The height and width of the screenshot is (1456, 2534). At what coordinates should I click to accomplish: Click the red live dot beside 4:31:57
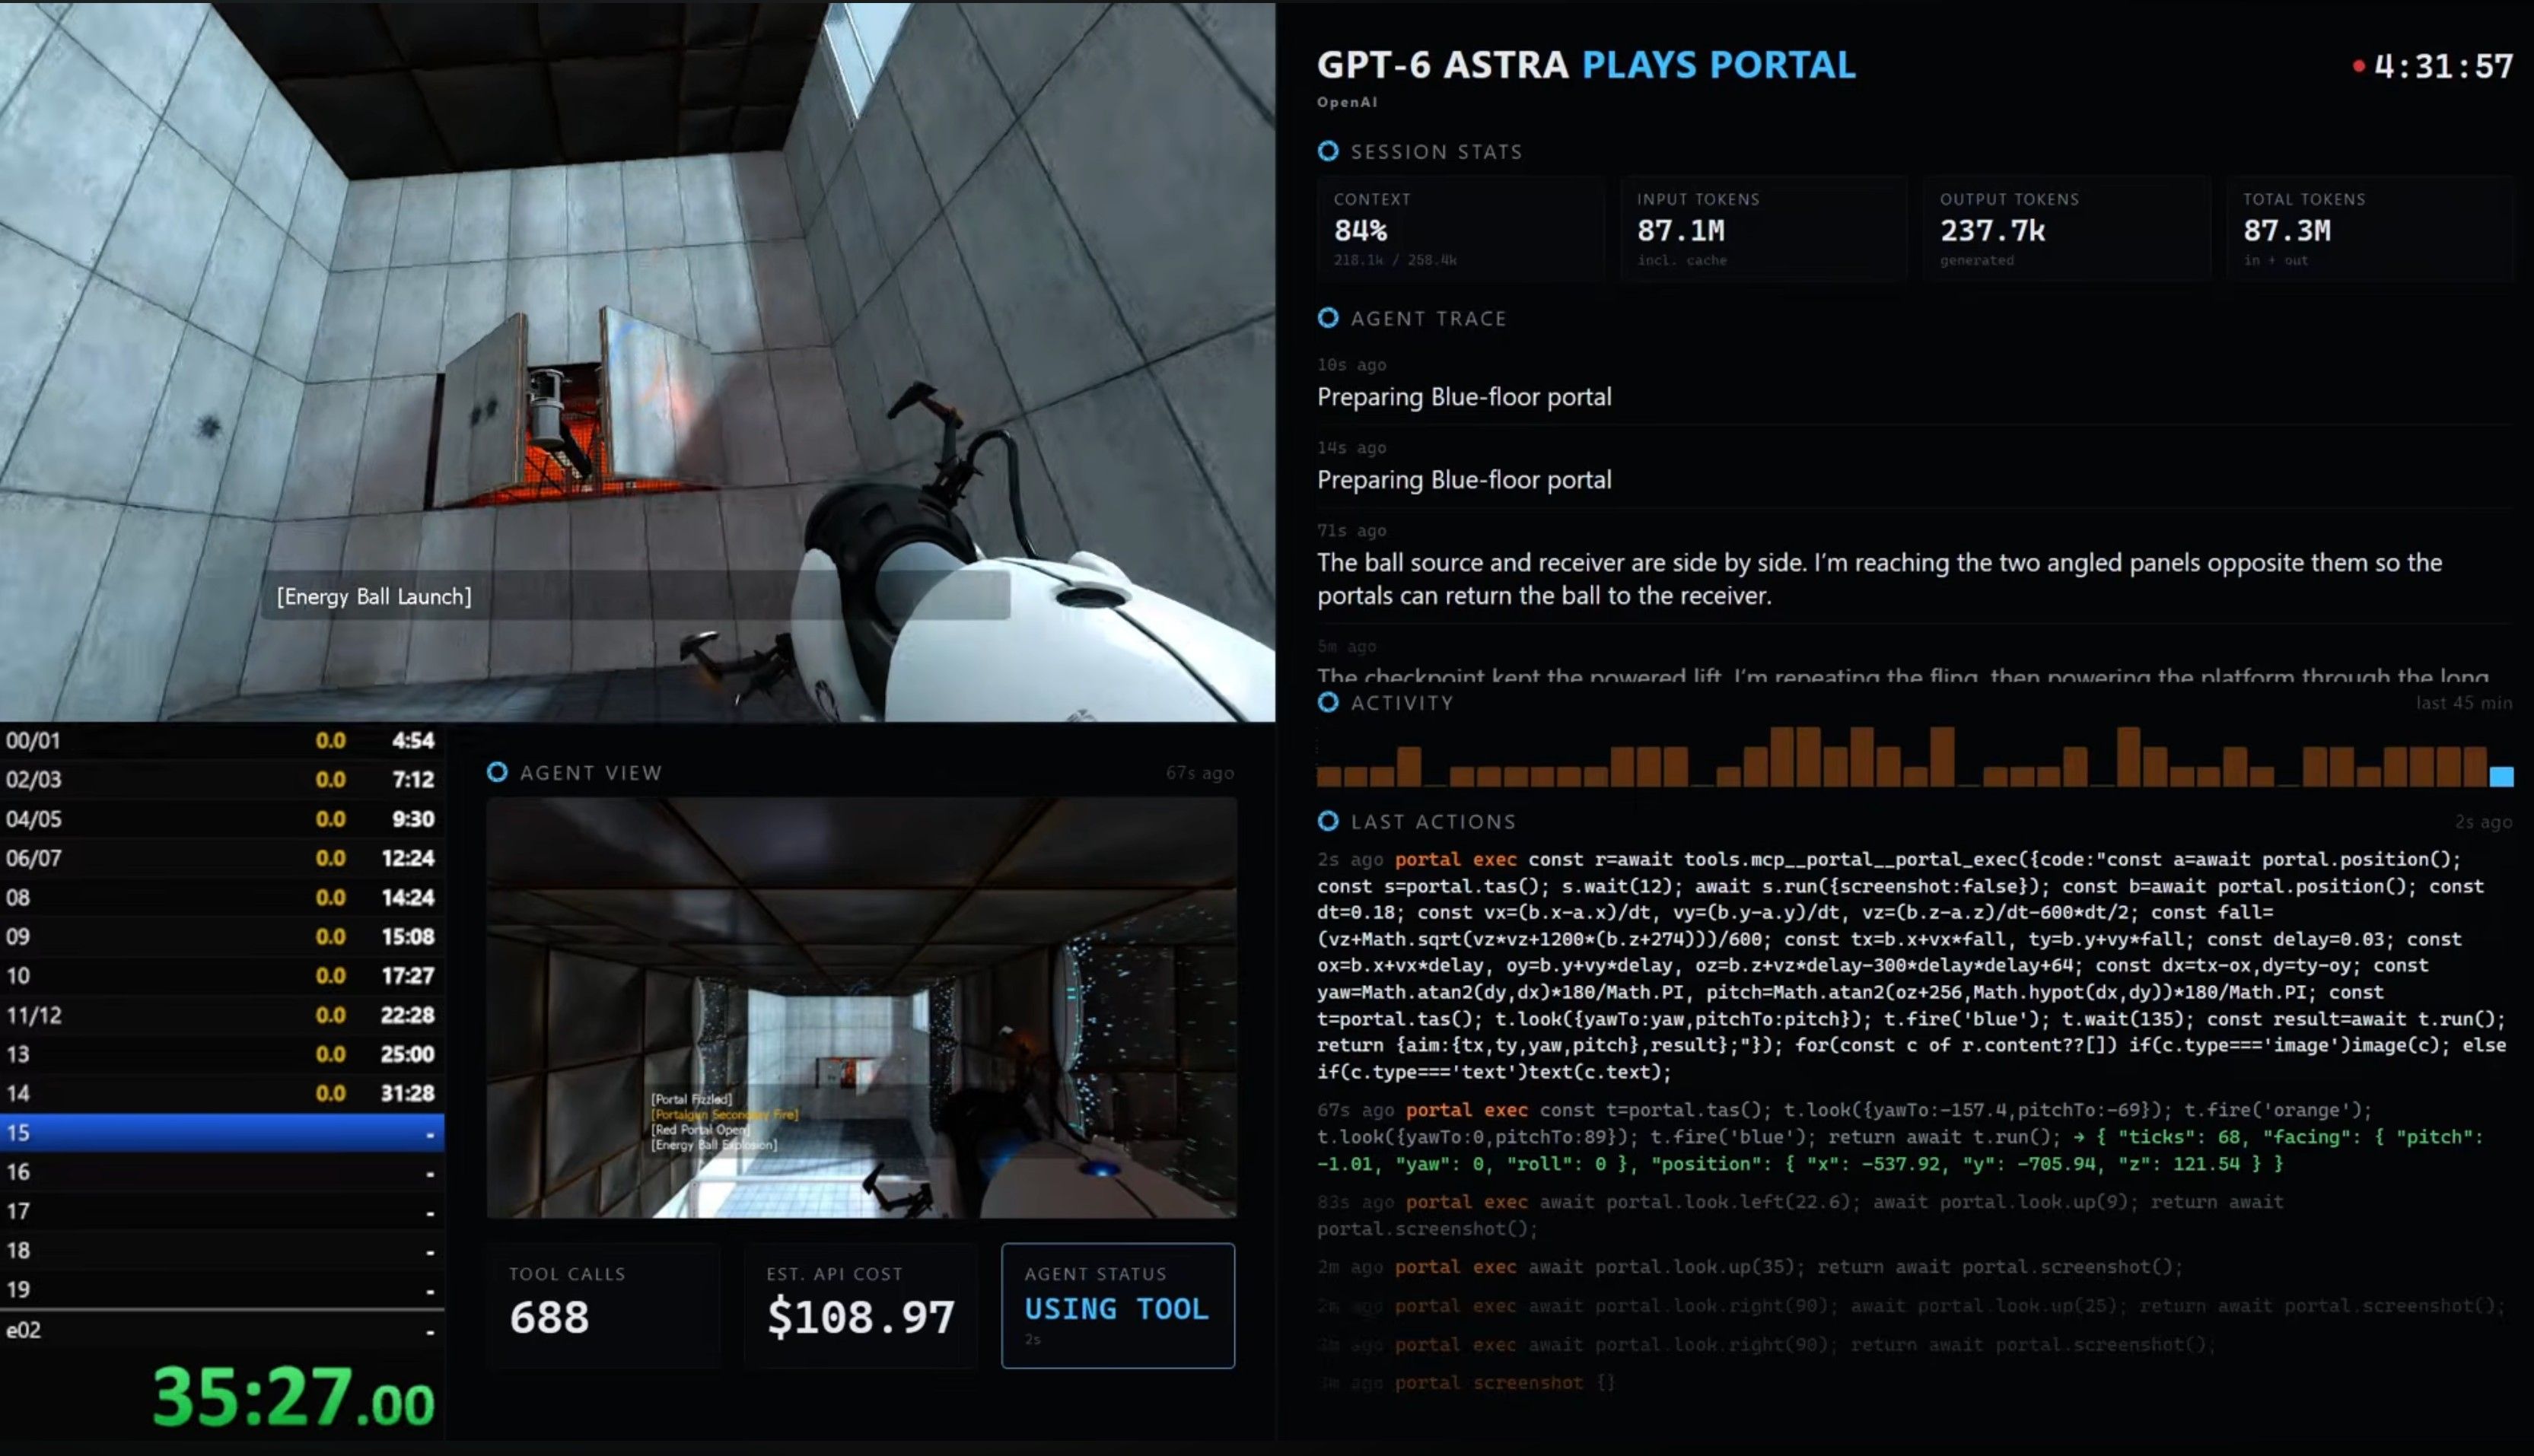(2358, 67)
